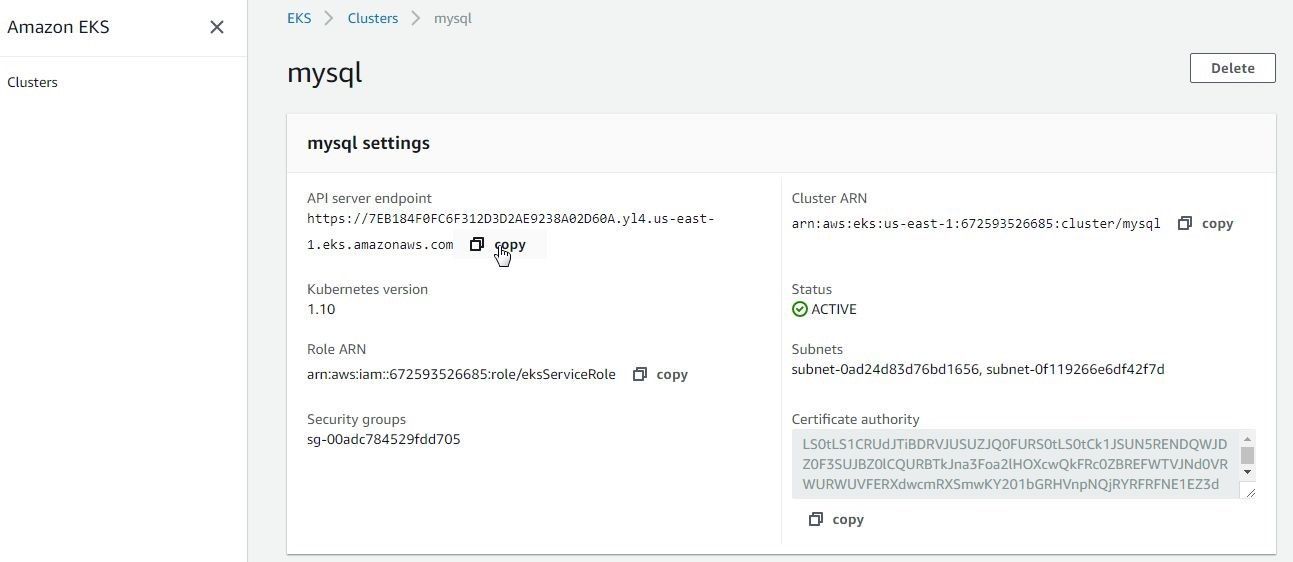Copy the API server endpoint
Image resolution: width=1293 pixels, height=562 pixels.
(499, 244)
